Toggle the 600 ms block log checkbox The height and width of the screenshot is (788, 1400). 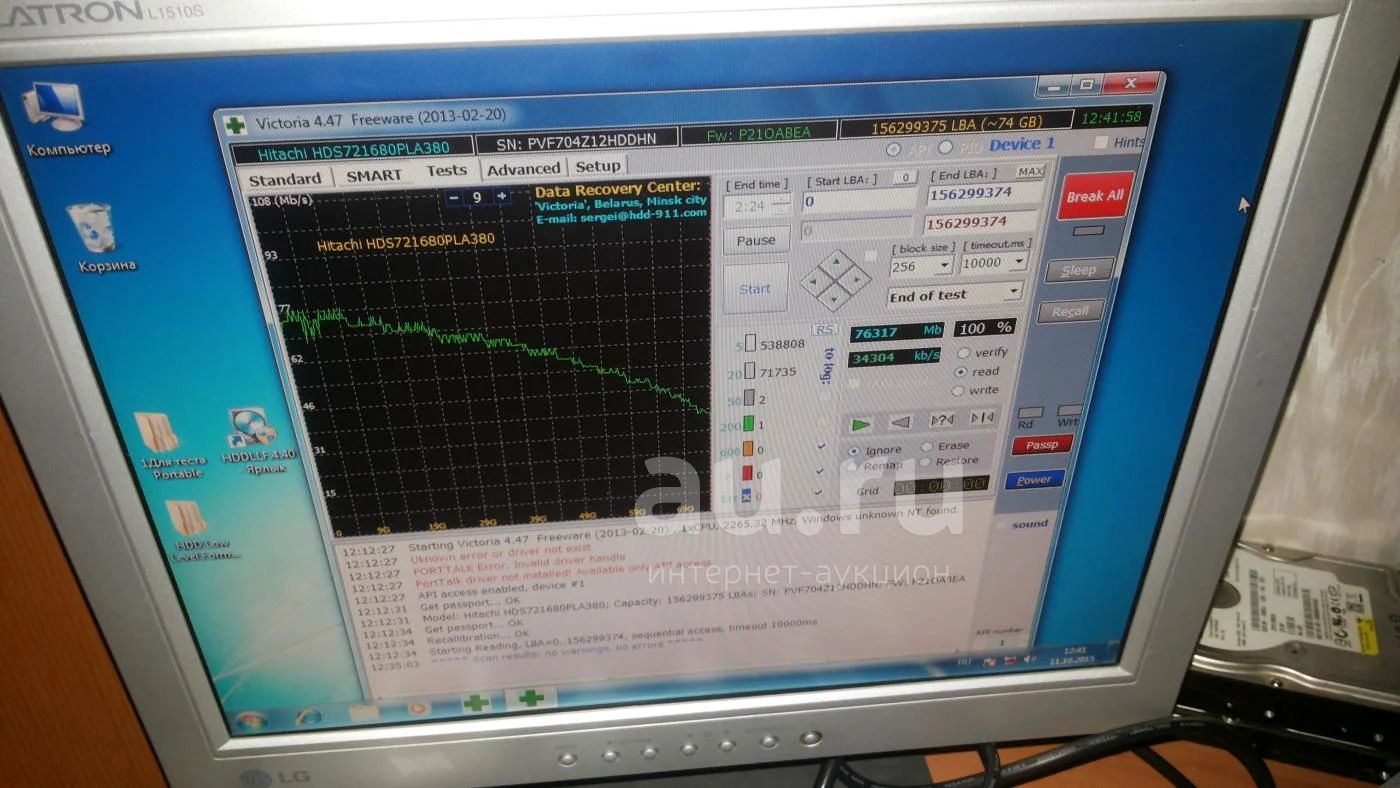coord(821,448)
